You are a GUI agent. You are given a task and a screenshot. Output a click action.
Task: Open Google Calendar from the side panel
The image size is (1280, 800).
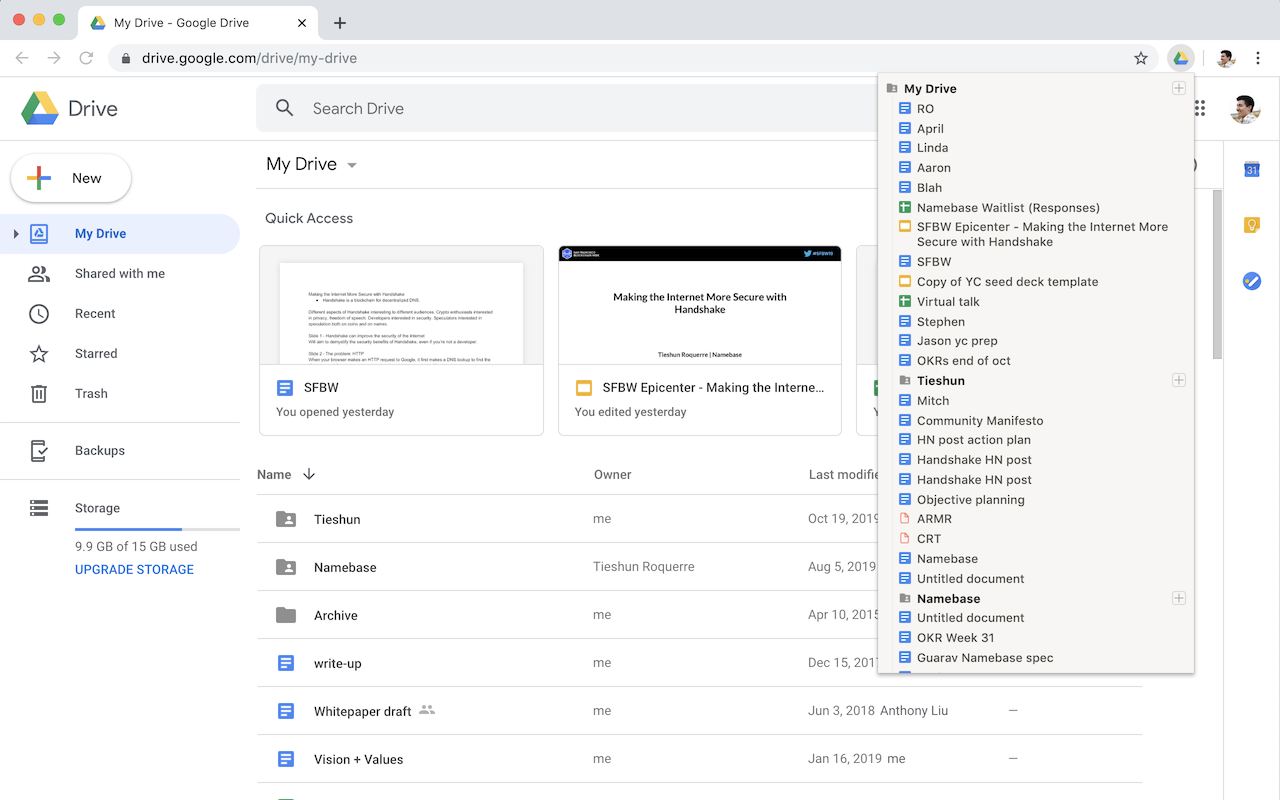coord(1251,170)
